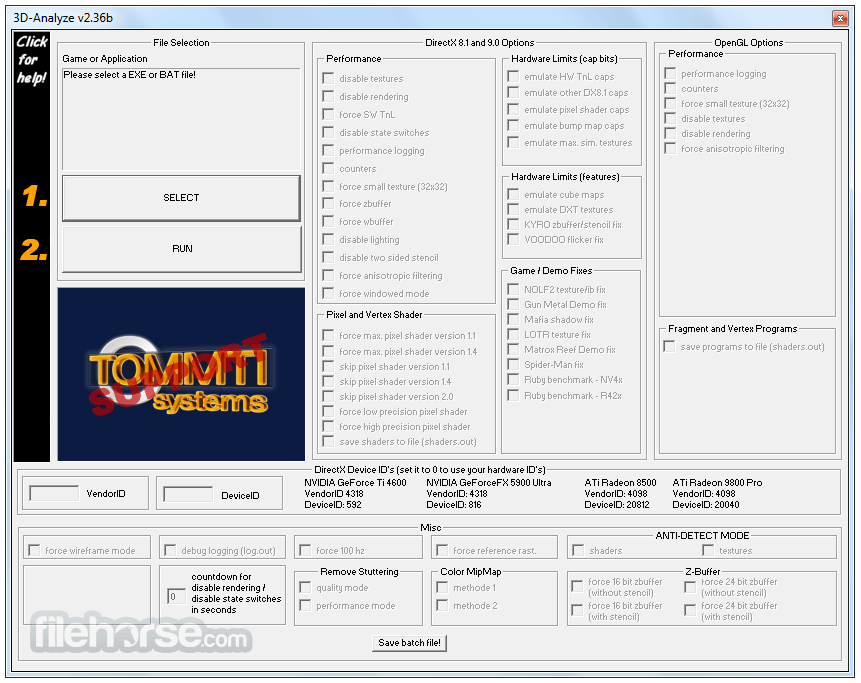Screen dimensions: 861x683
Task: Click the Save batch file! button
Action: [409, 643]
